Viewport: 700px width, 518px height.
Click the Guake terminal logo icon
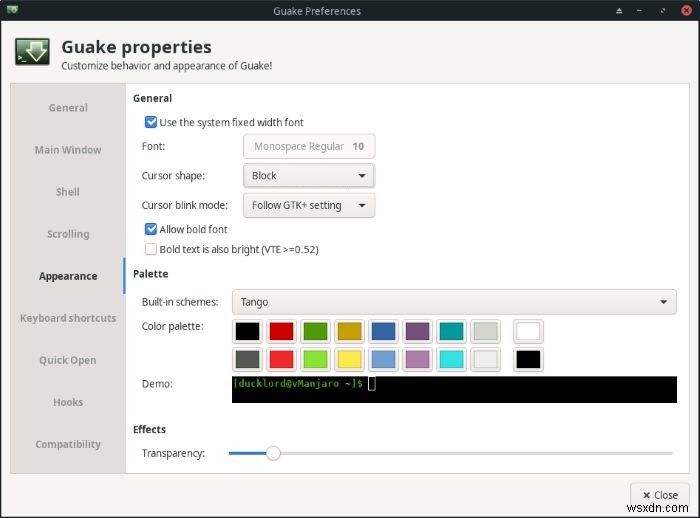tap(32, 52)
